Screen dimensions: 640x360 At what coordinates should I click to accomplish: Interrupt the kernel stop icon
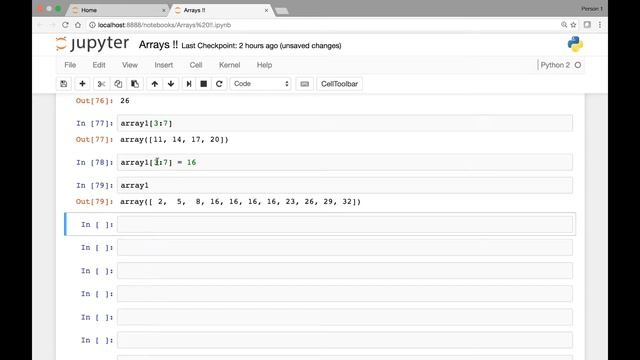(204, 84)
